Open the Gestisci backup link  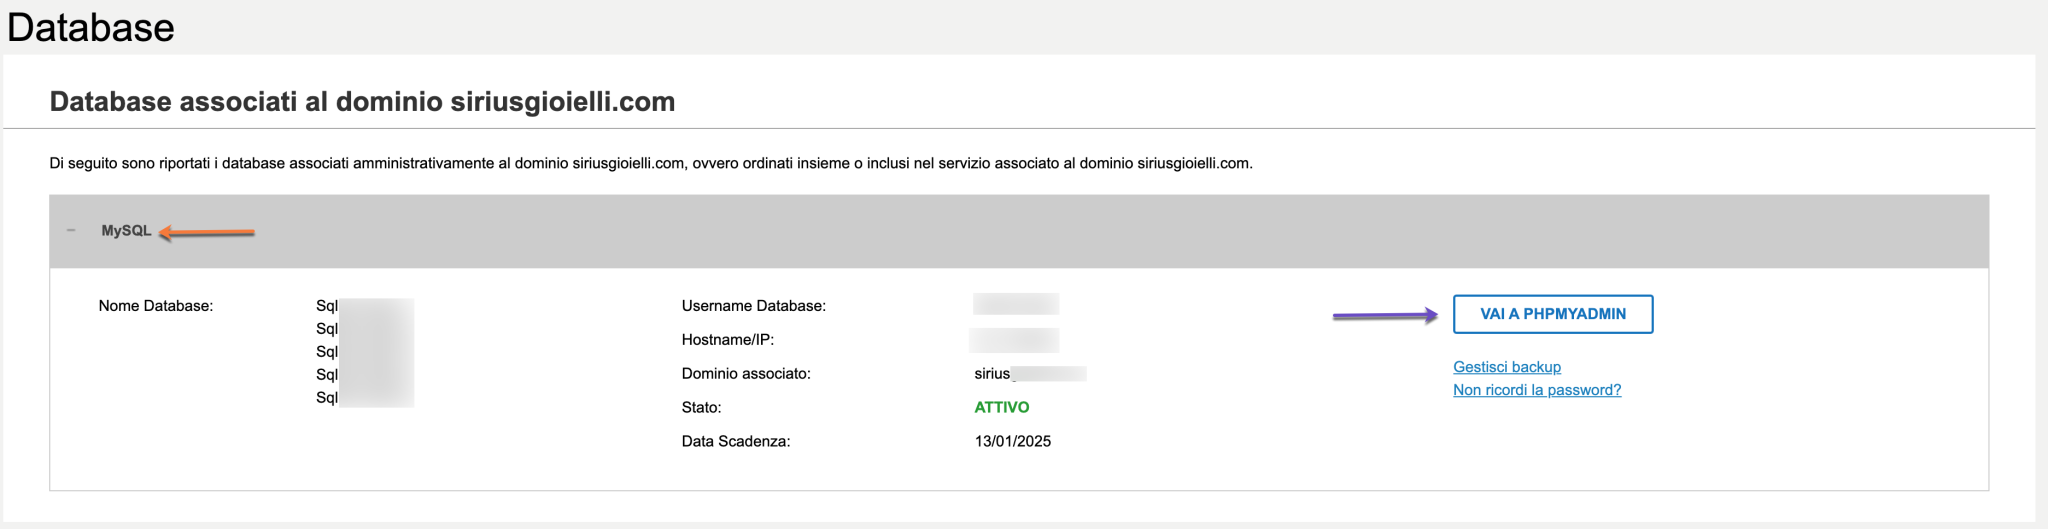(1506, 367)
